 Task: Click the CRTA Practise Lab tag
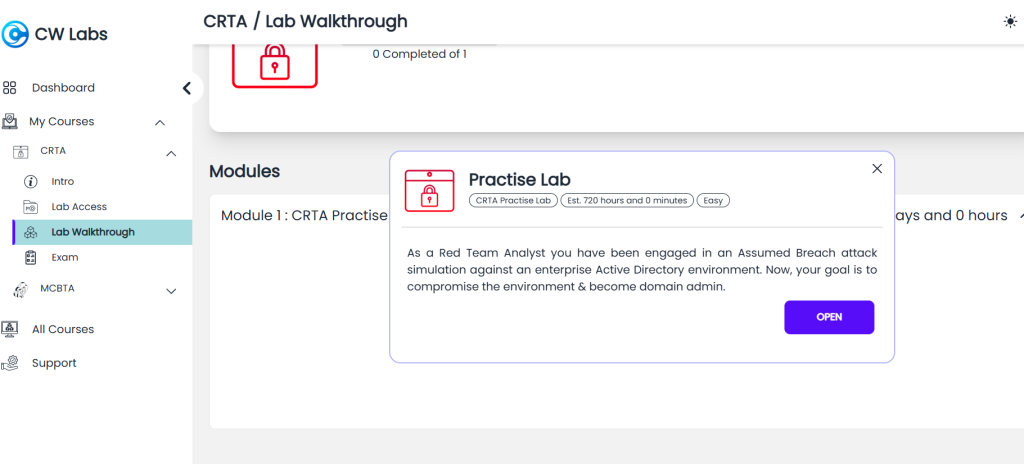[513, 201]
